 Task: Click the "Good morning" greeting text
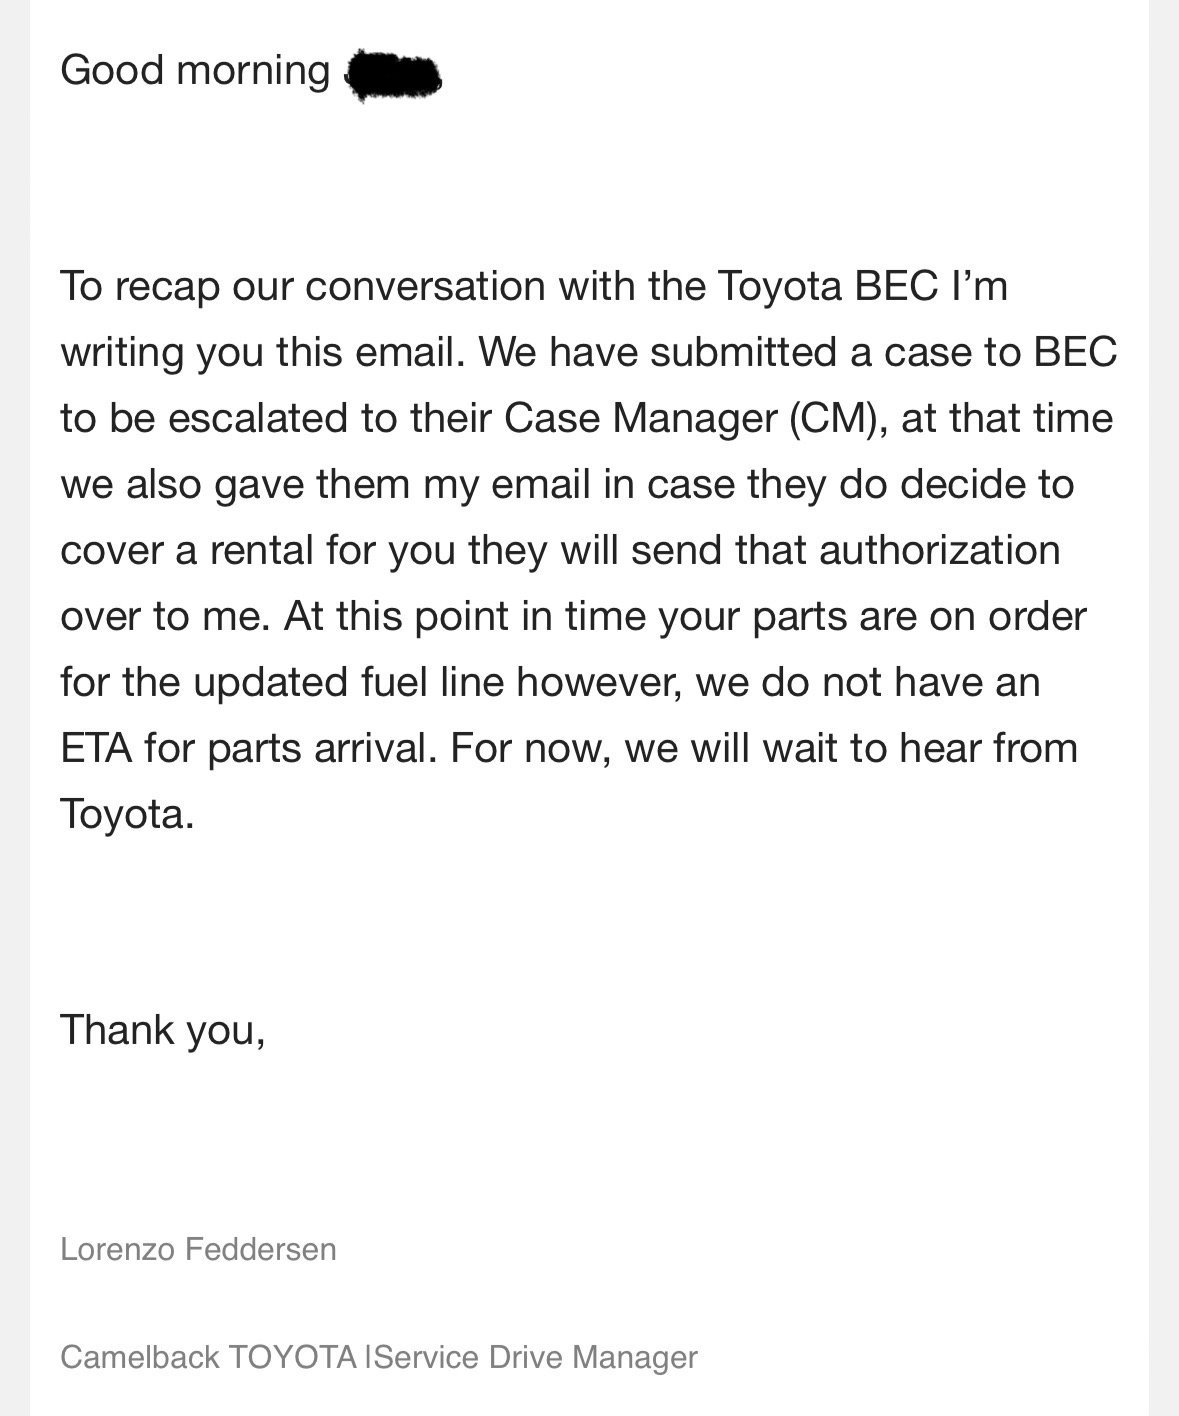pos(195,72)
